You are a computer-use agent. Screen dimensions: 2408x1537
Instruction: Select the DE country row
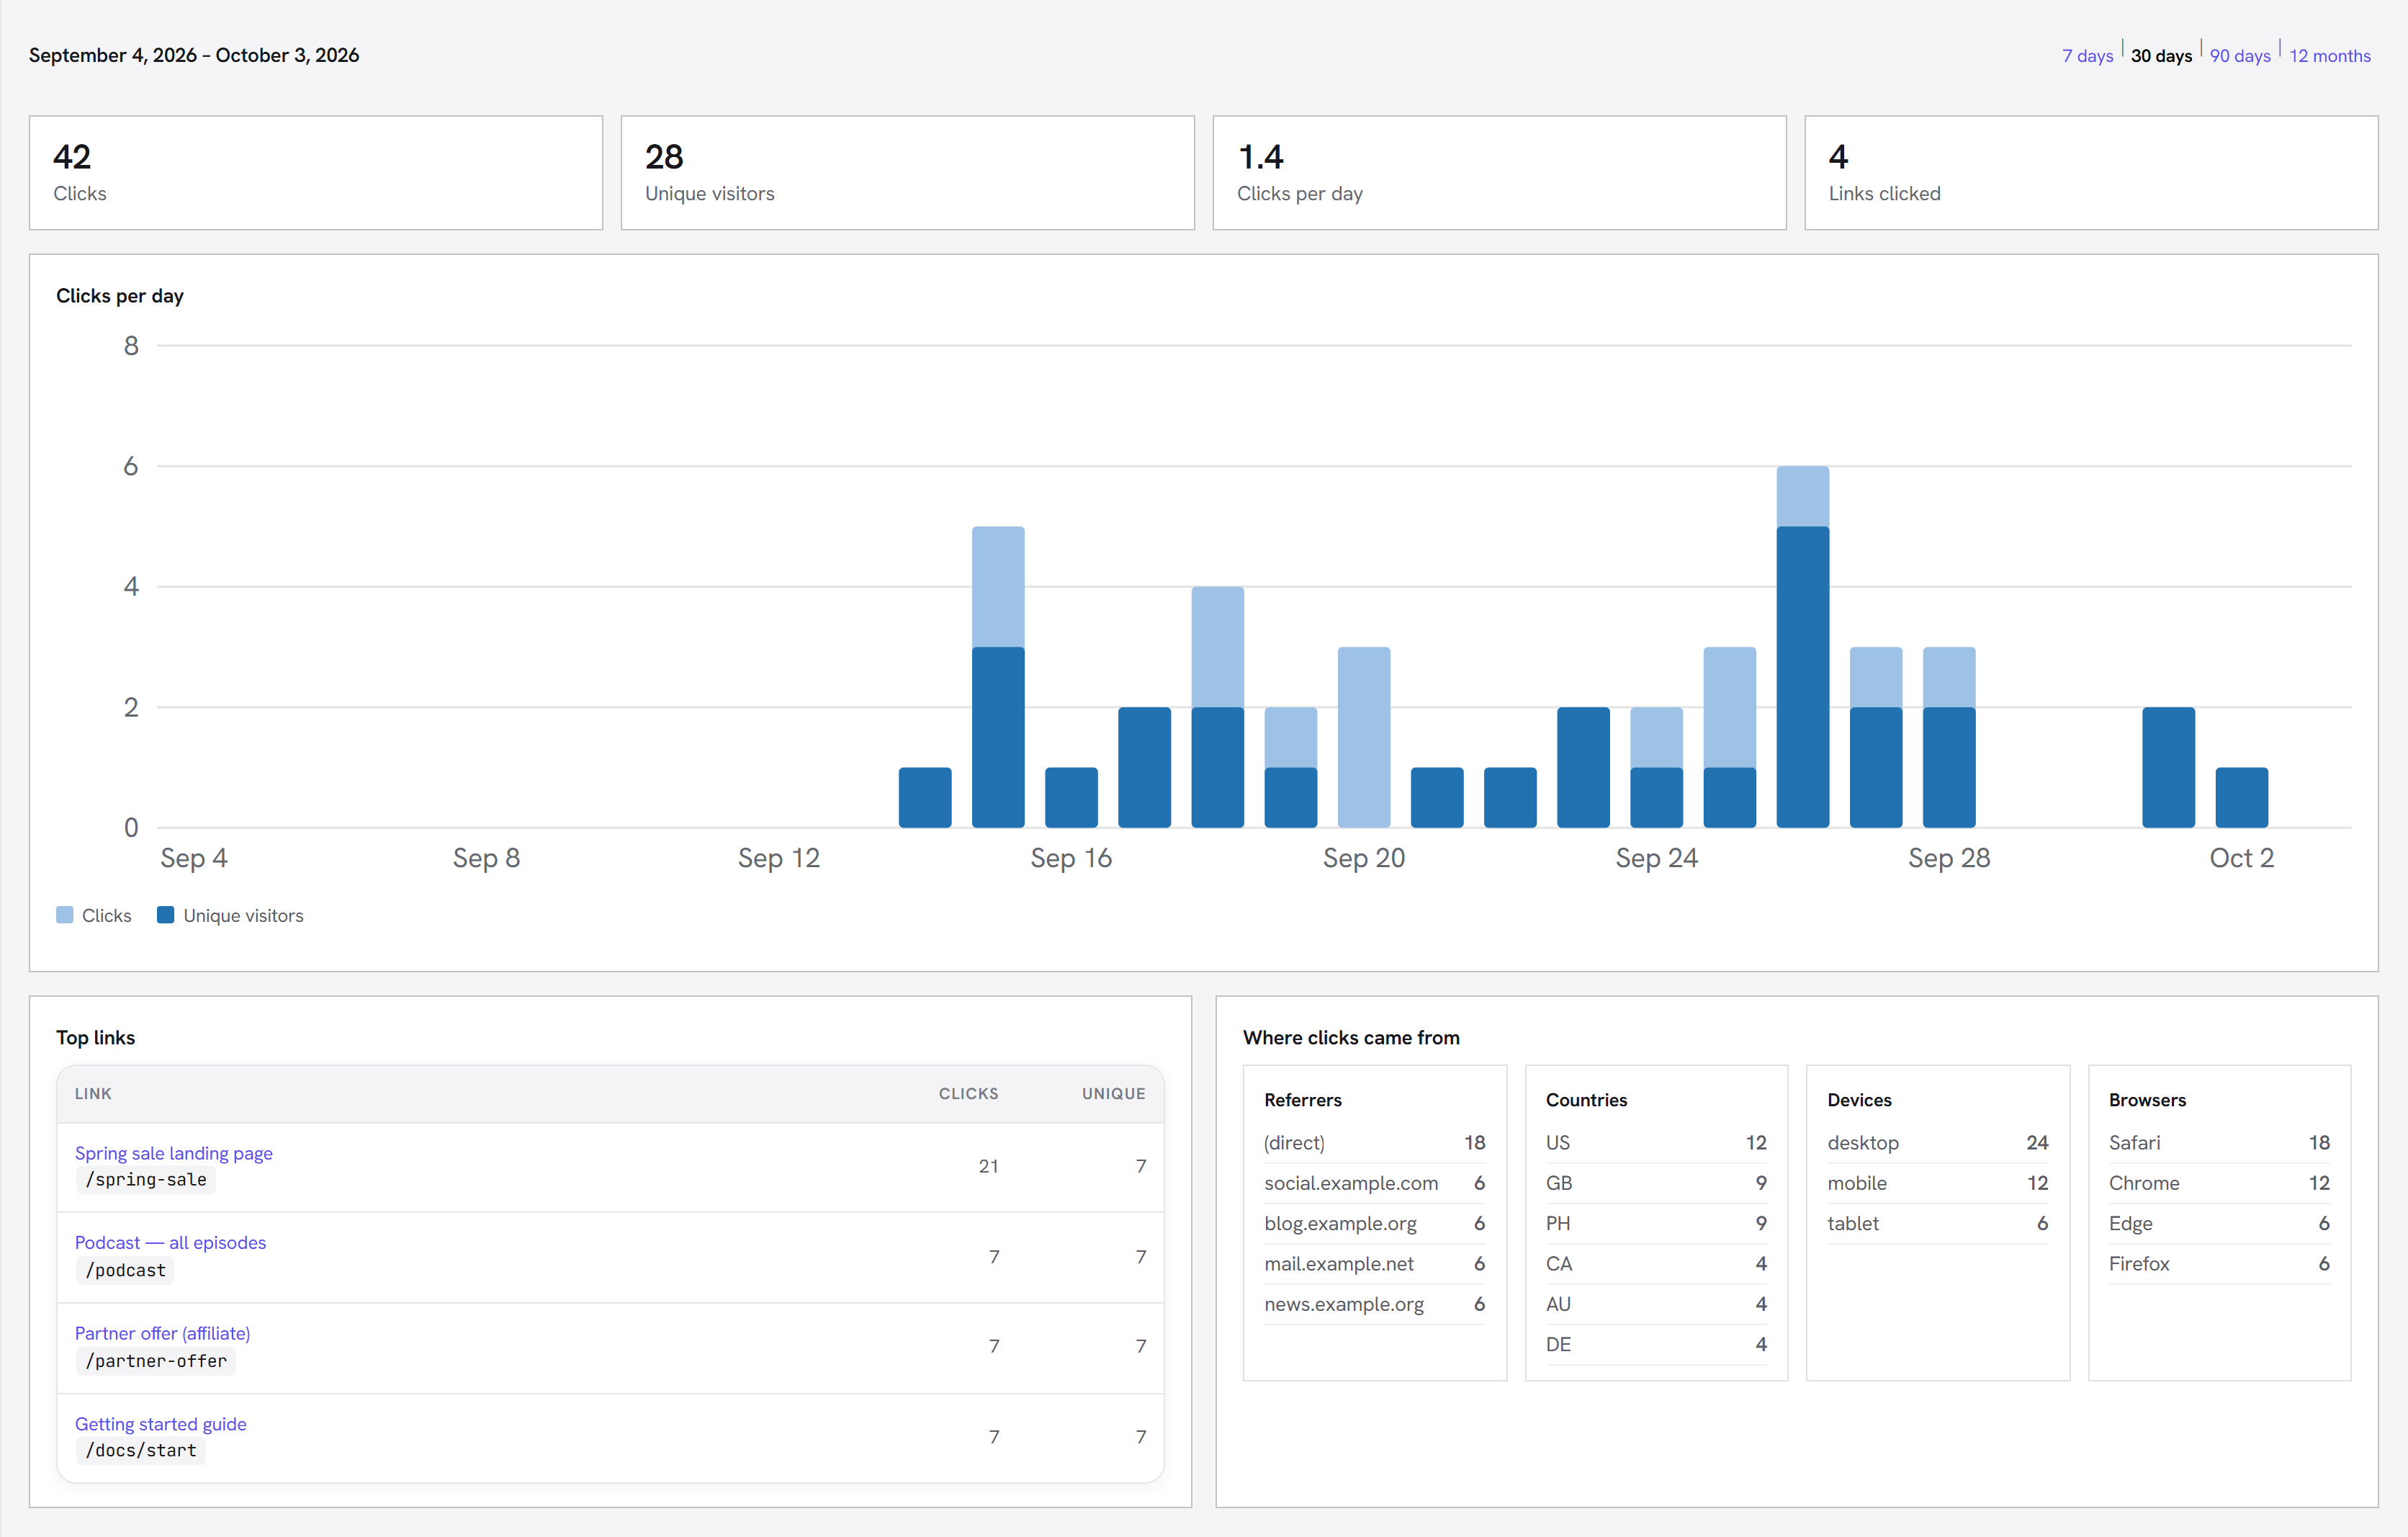[x=1656, y=1344]
